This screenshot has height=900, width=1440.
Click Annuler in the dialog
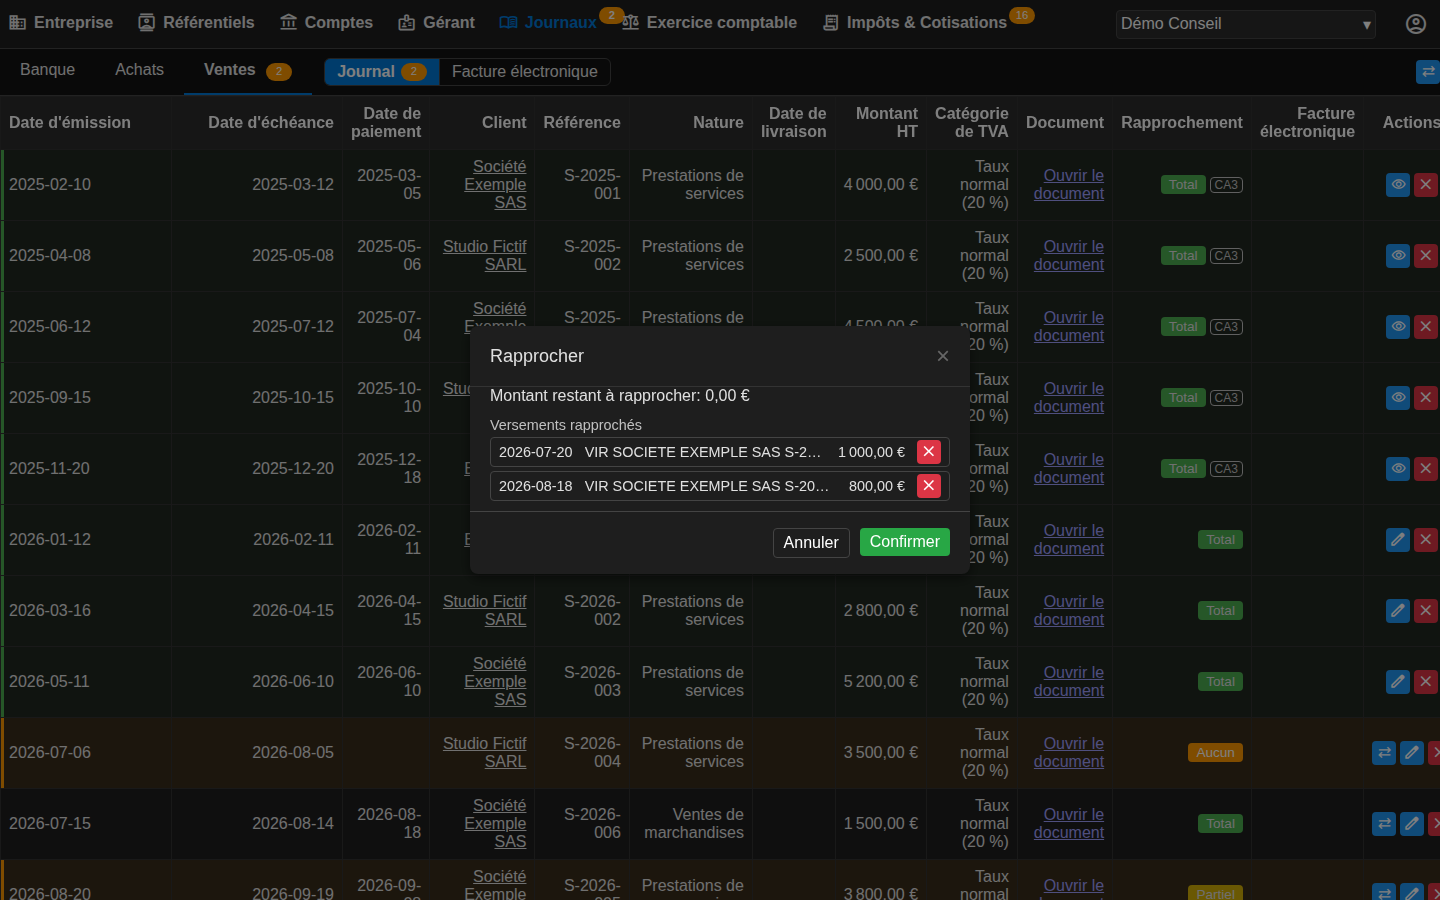(811, 543)
